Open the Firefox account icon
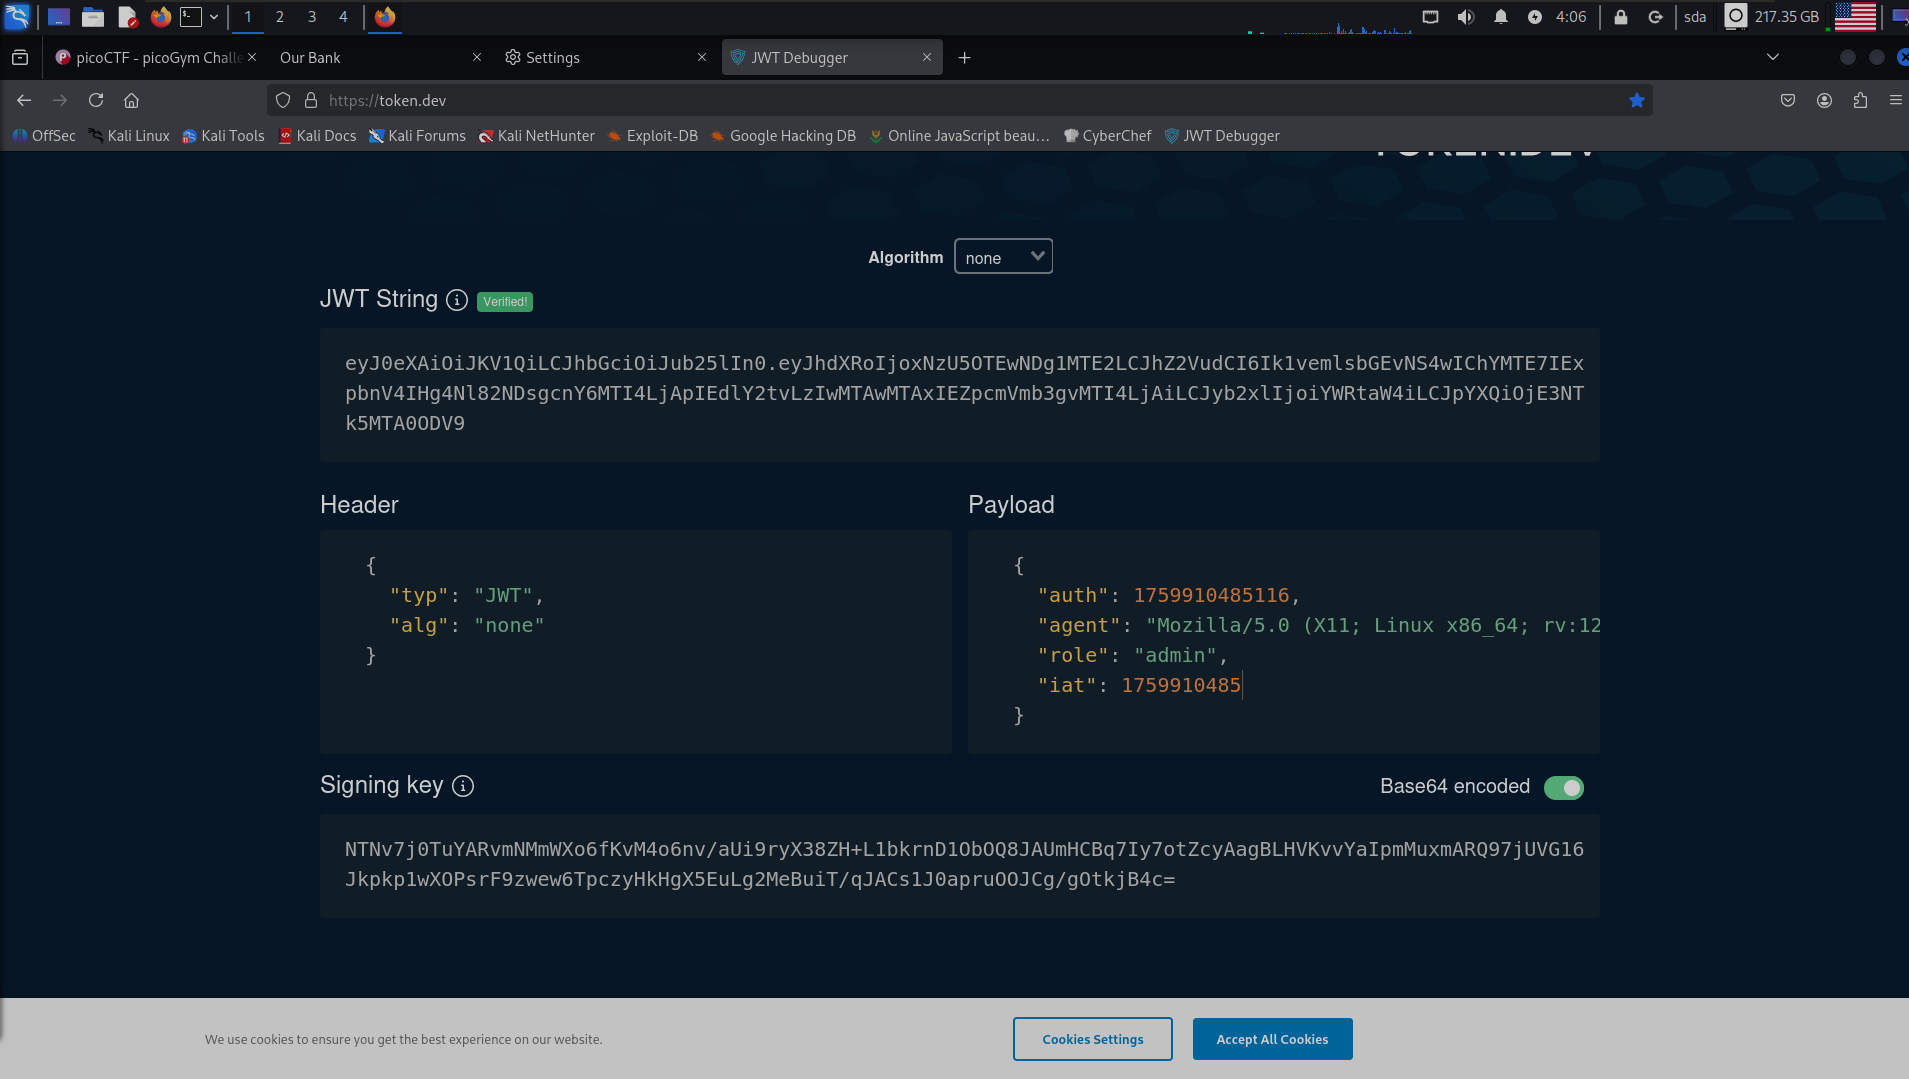Screen dimensions: 1909x1079 (x=1824, y=100)
